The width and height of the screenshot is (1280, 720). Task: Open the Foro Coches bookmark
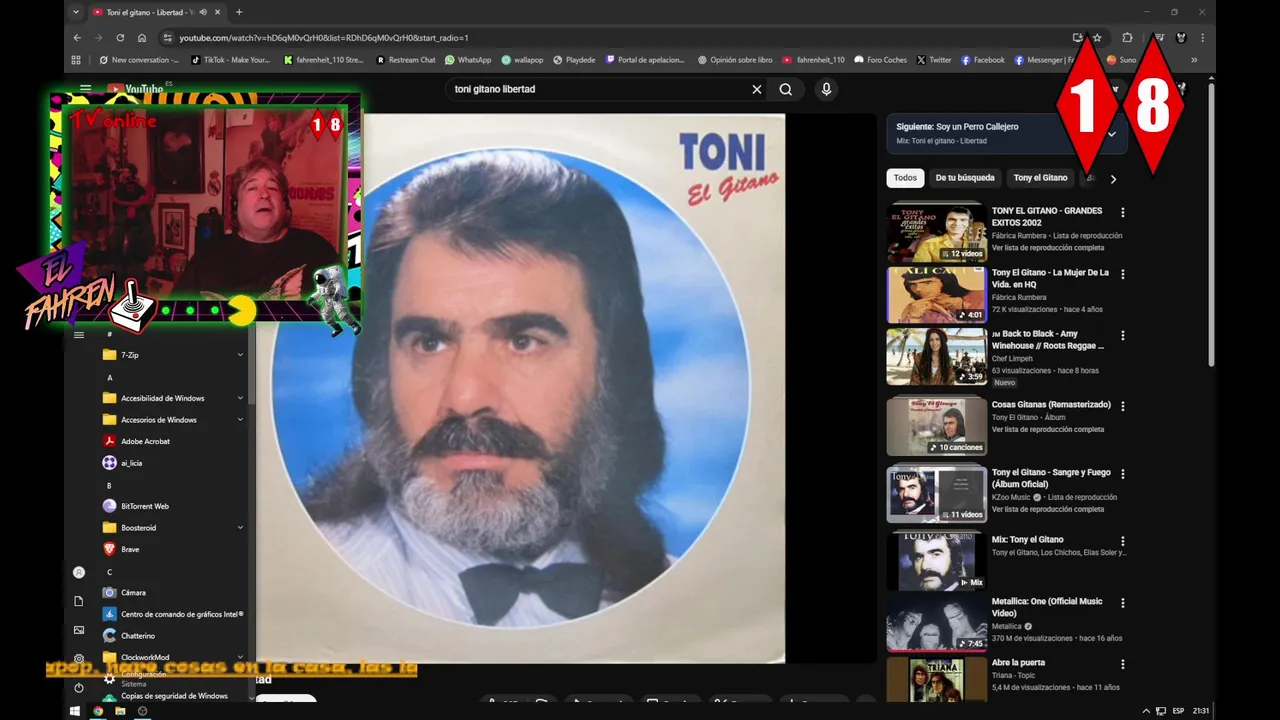tap(880, 60)
